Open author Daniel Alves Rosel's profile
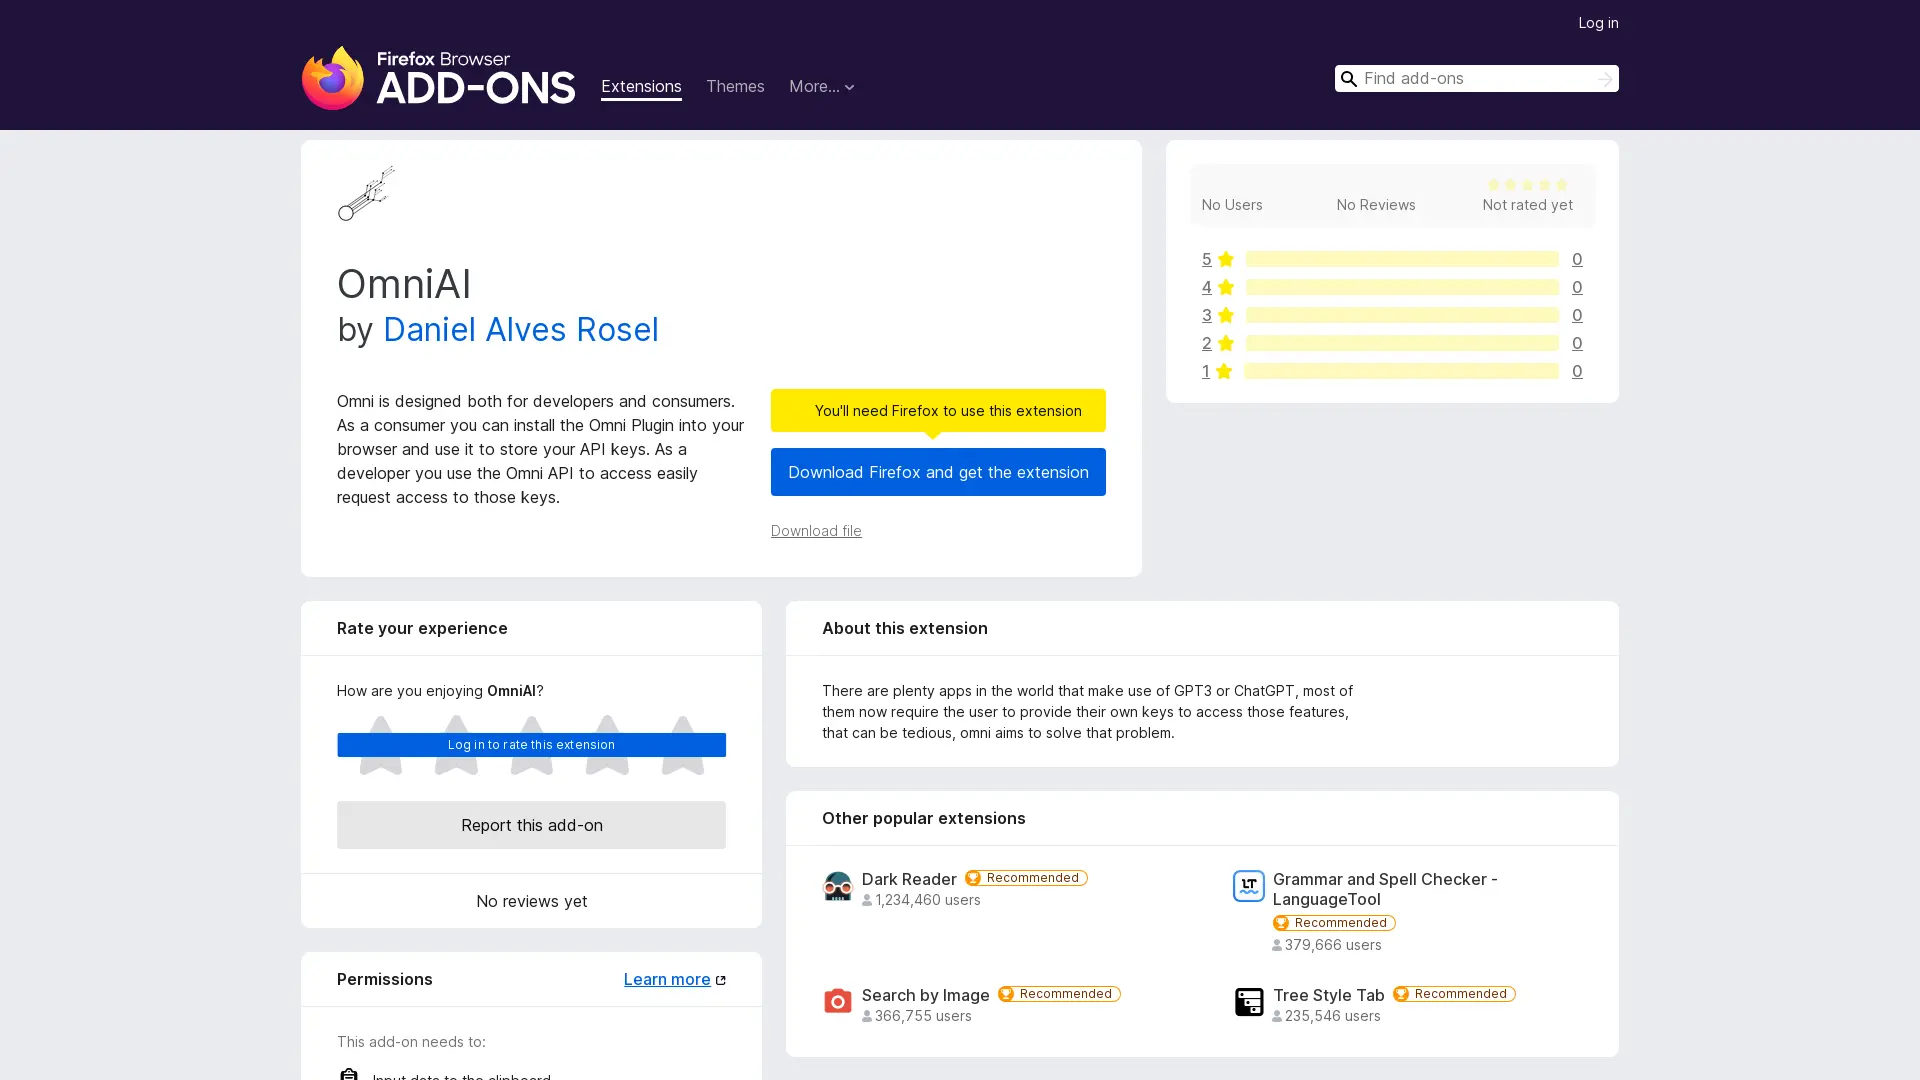Image resolution: width=1920 pixels, height=1080 pixels. (520, 329)
